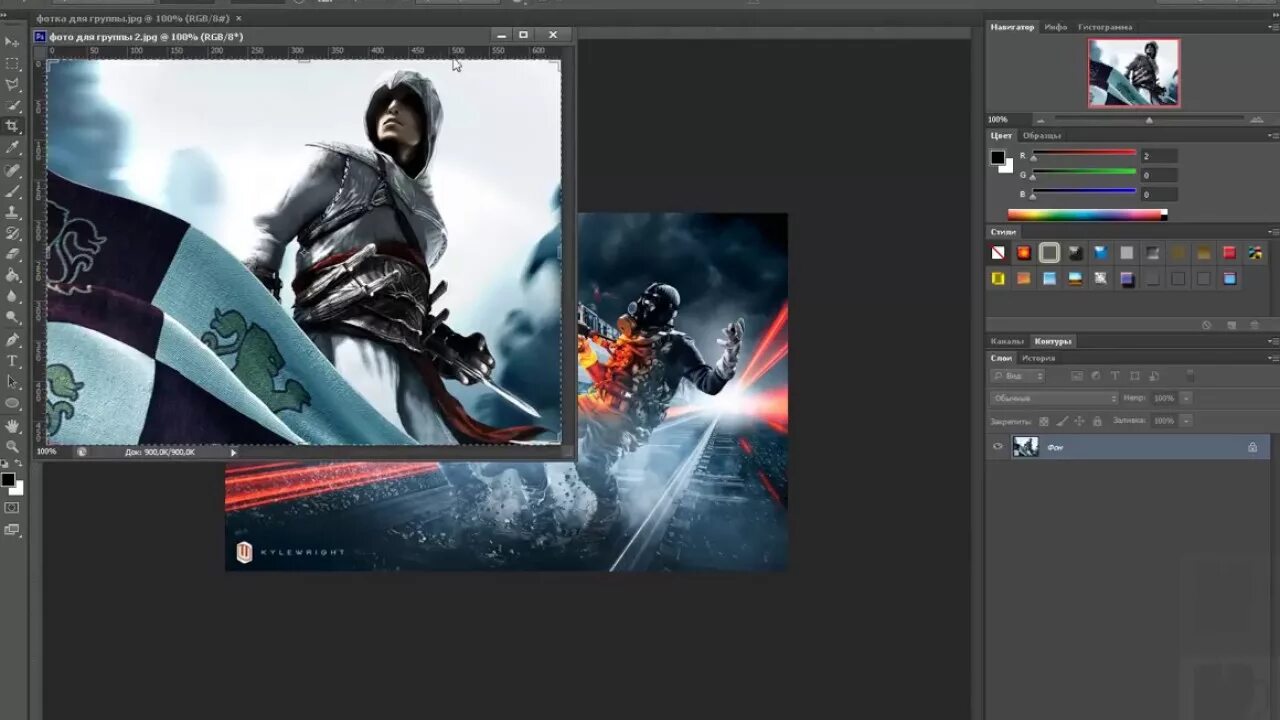Switch to the Гистограмма tab
The height and width of the screenshot is (720, 1280).
1105,27
